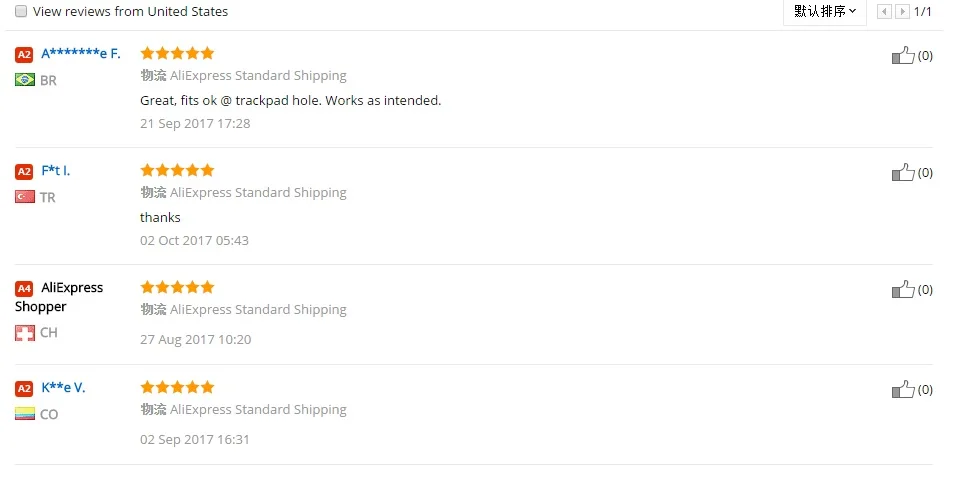
Task: Open the profile of F*t I.
Action: [x=56, y=171]
